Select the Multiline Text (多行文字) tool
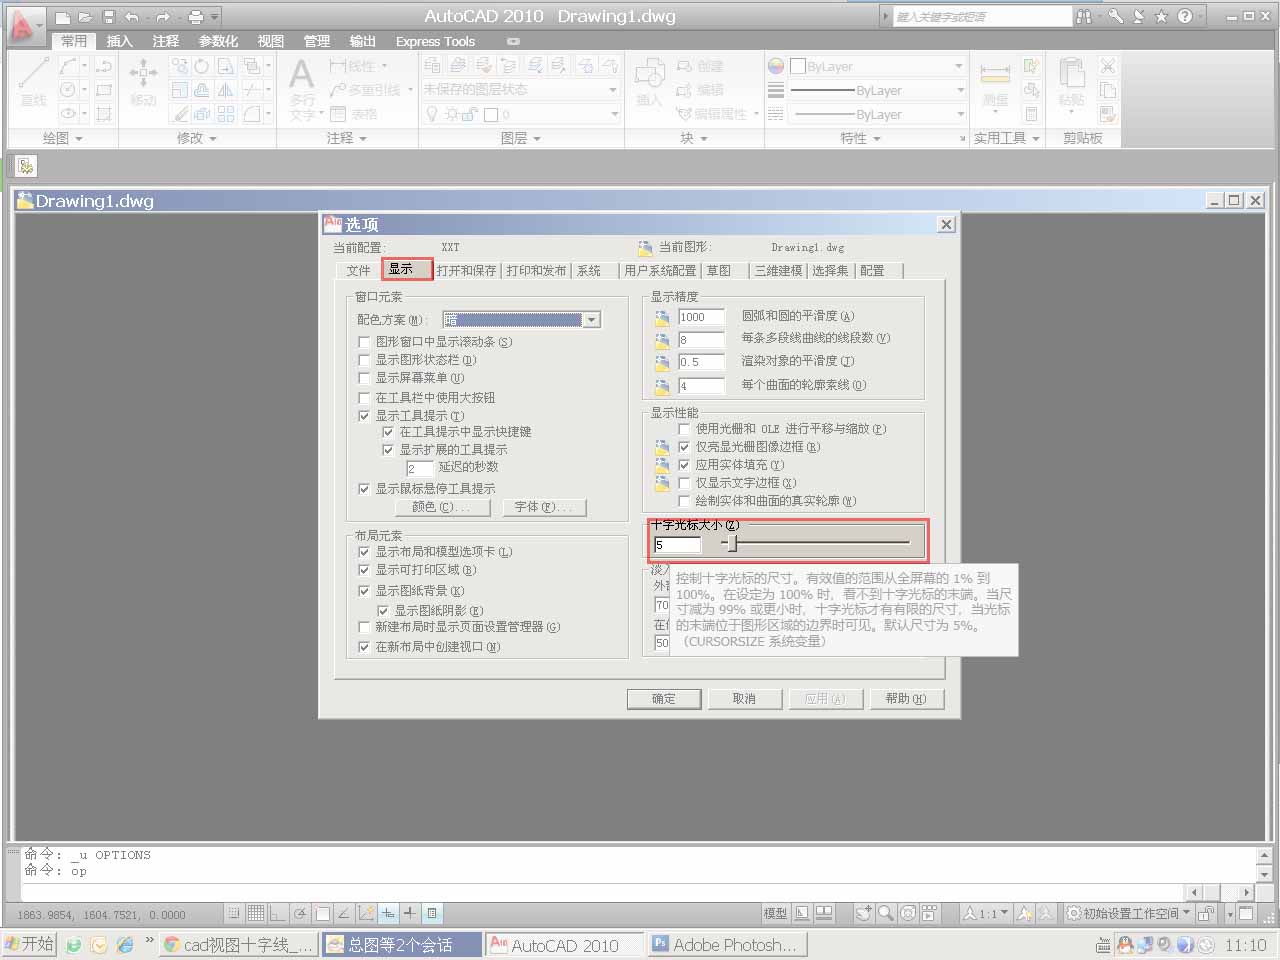Viewport: 1280px width, 960px height. (x=302, y=88)
